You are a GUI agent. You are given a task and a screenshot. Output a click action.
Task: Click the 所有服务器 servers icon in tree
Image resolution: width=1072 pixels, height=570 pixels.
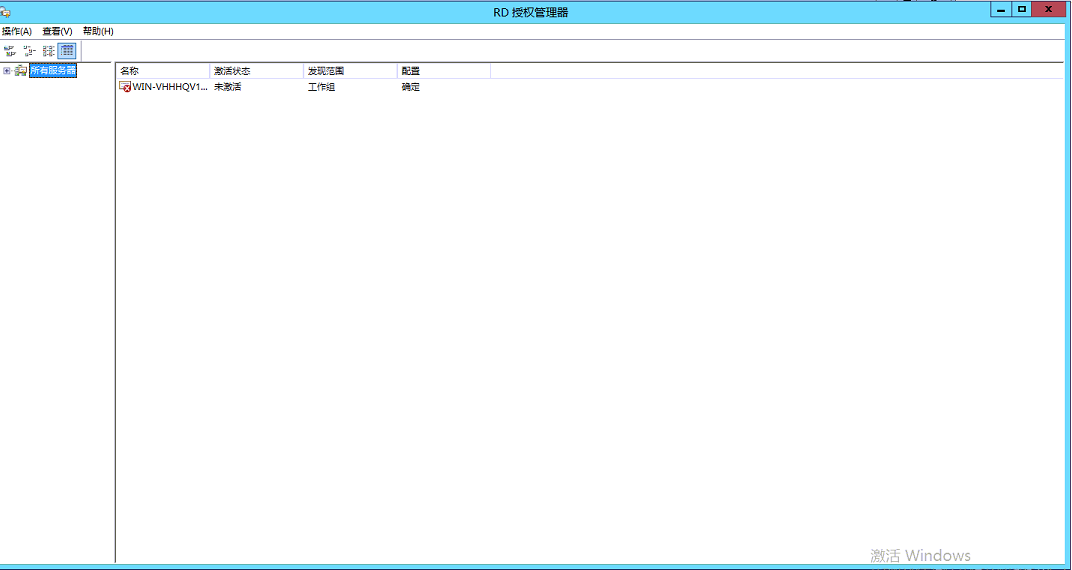click(21, 70)
